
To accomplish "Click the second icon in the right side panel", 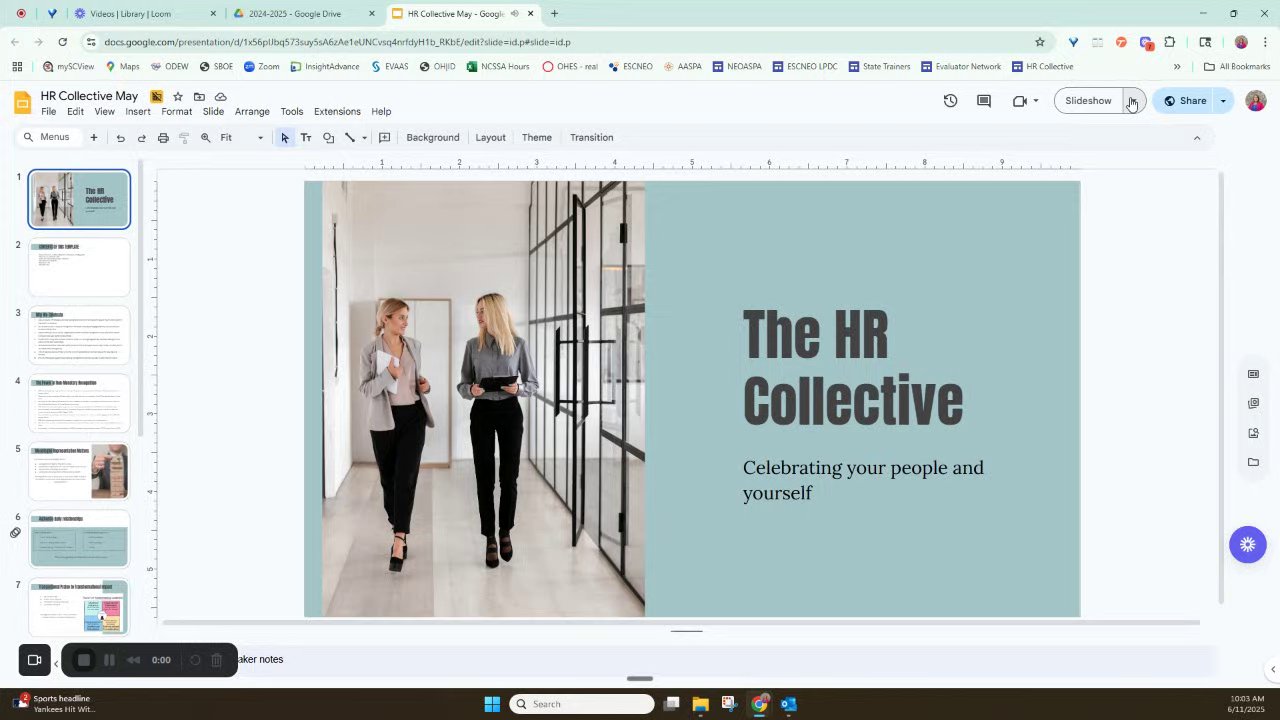I will pyautogui.click(x=1253, y=403).
